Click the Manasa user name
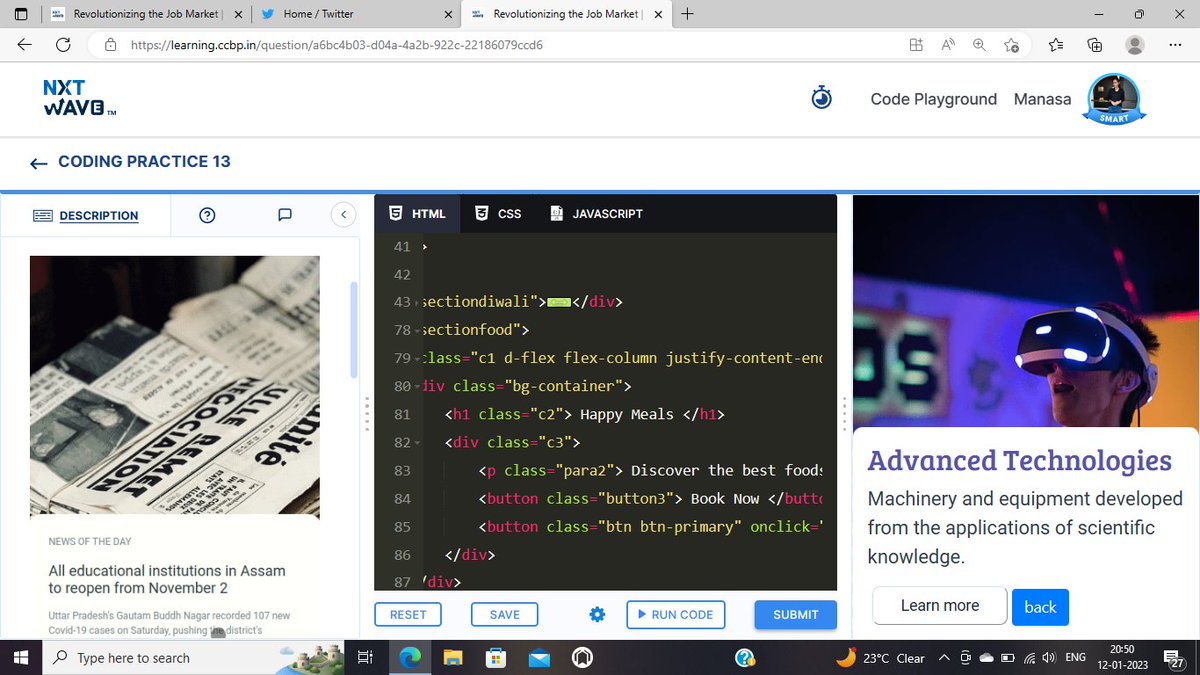1200x675 pixels. 1042,99
